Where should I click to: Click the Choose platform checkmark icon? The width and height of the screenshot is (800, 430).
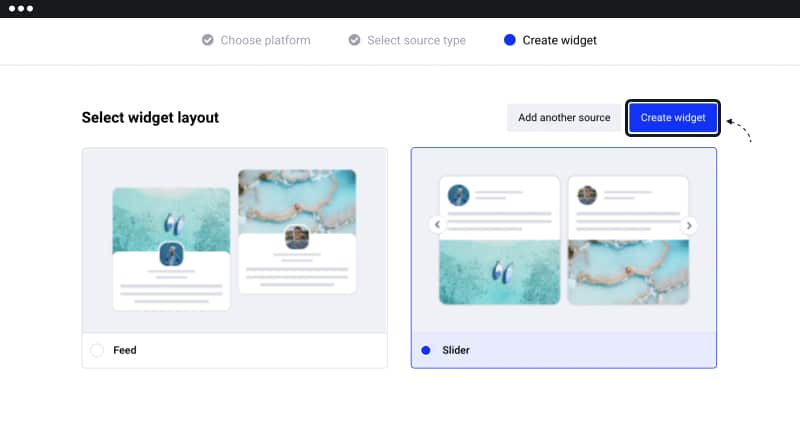208,40
